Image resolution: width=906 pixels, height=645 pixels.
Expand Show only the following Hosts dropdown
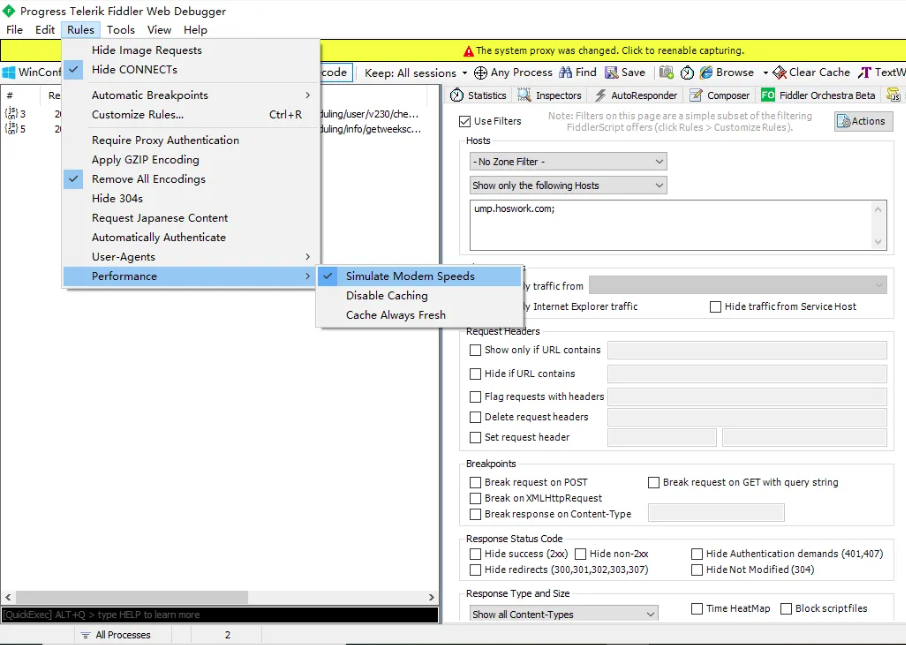(568, 185)
